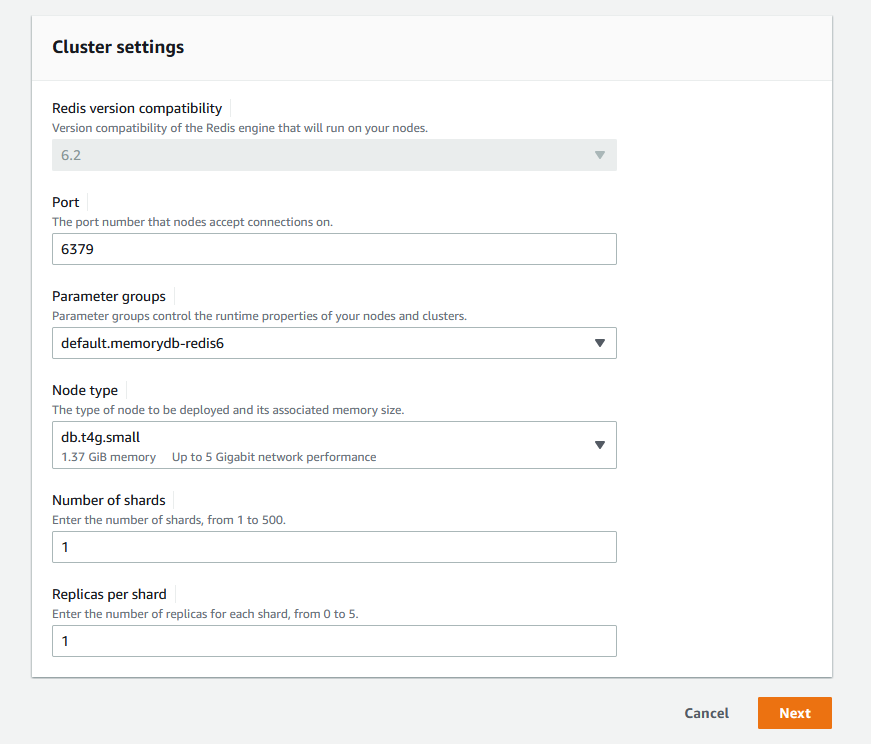Image resolution: width=871 pixels, height=744 pixels.
Task: Click the Number of shards label
Action: pyautogui.click(x=109, y=500)
